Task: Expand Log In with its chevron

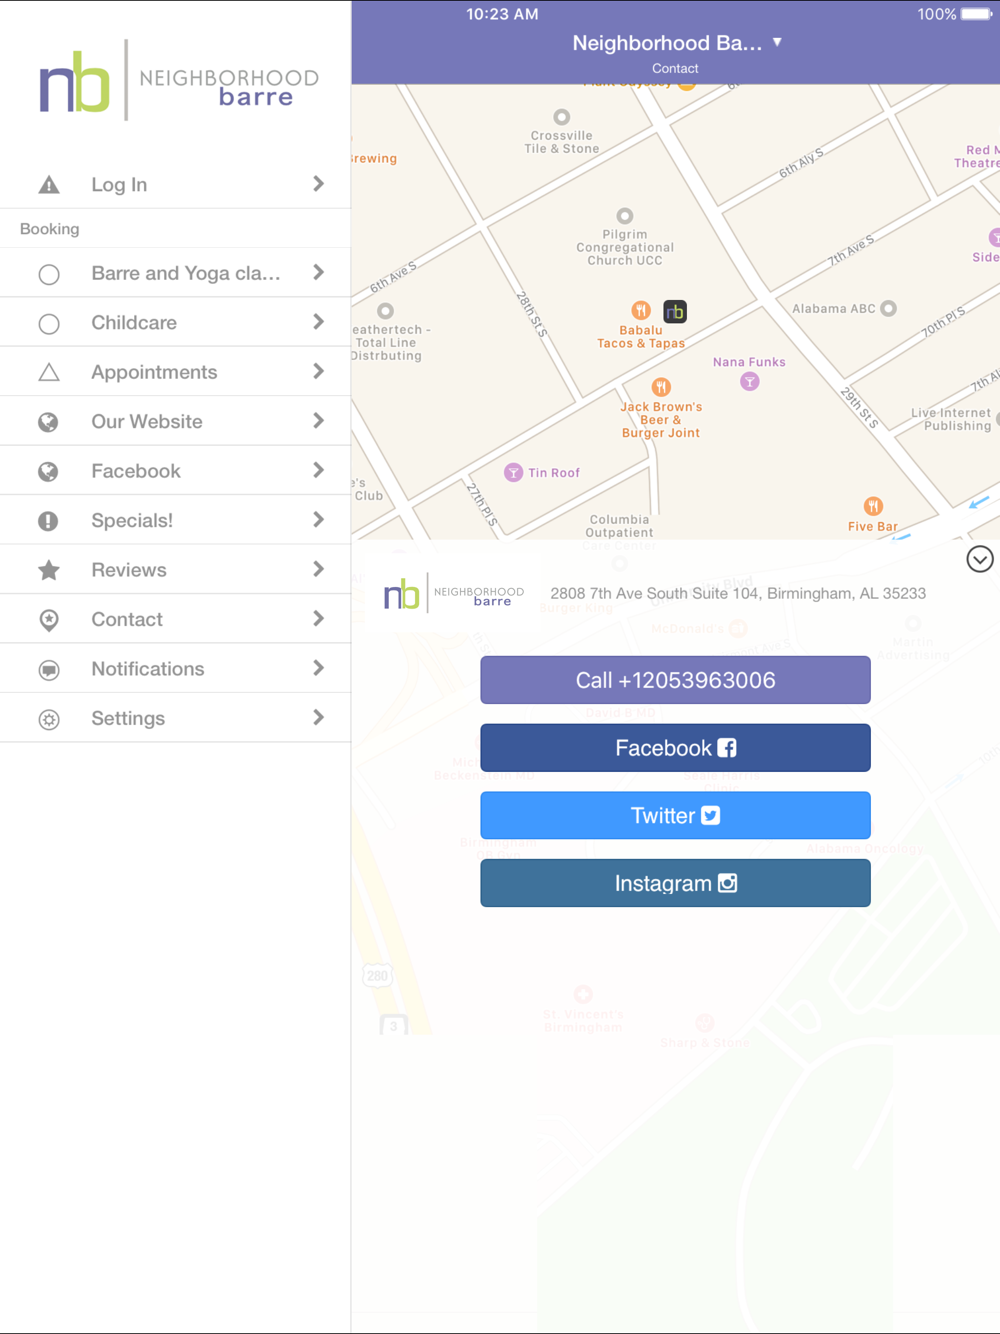Action: [x=318, y=184]
